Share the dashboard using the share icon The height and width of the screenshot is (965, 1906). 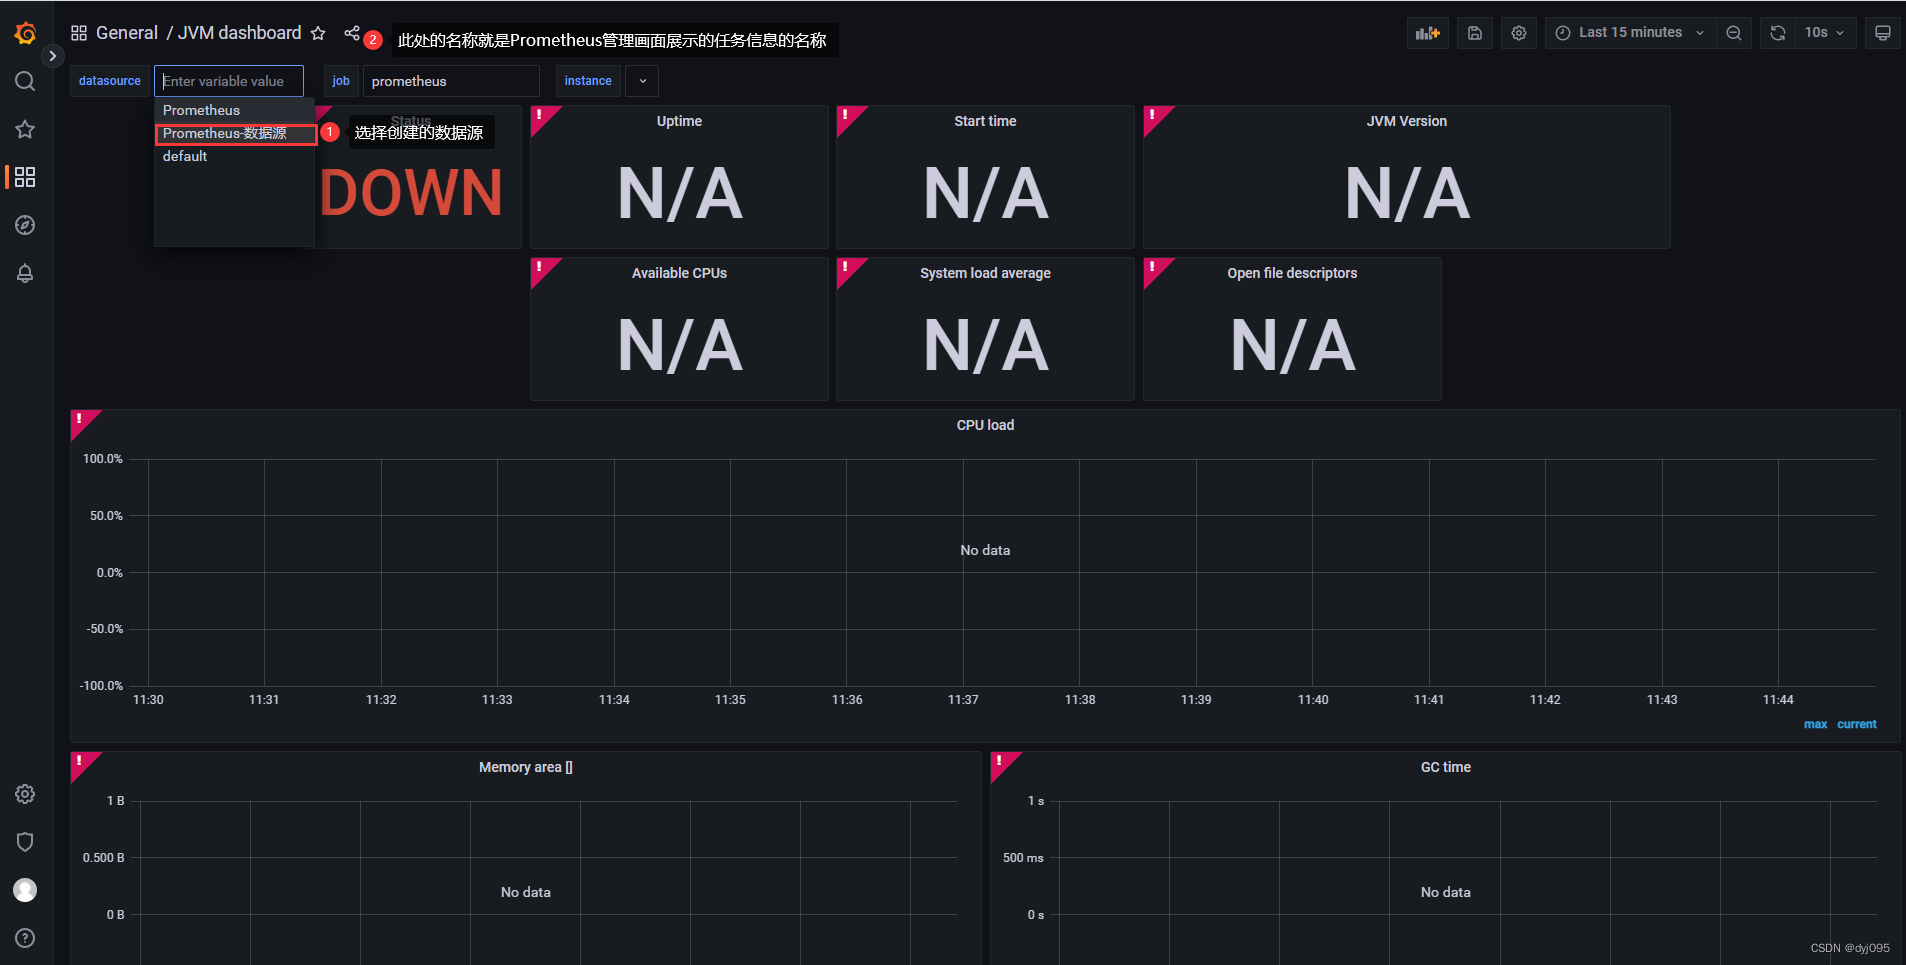[x=351, y=33]
